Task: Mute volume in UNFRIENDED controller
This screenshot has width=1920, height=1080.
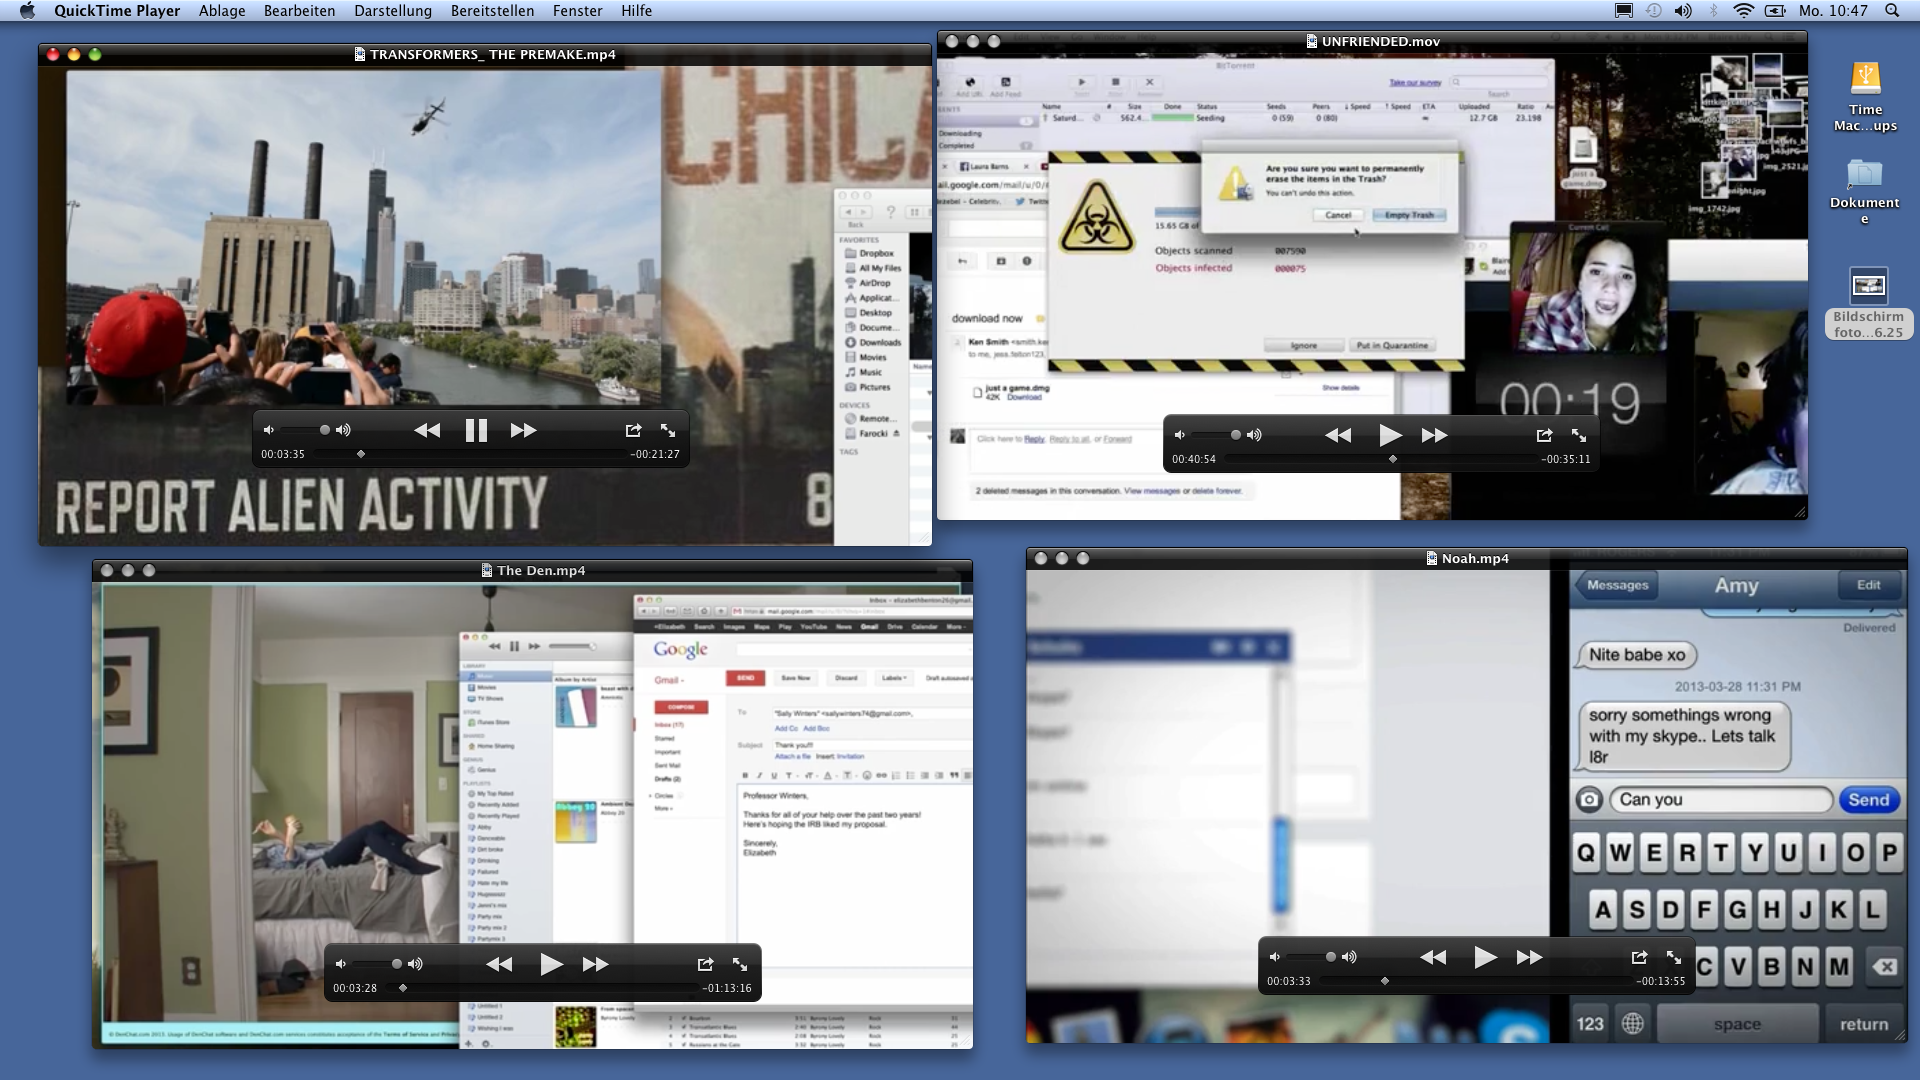Action: point(1179,435)
